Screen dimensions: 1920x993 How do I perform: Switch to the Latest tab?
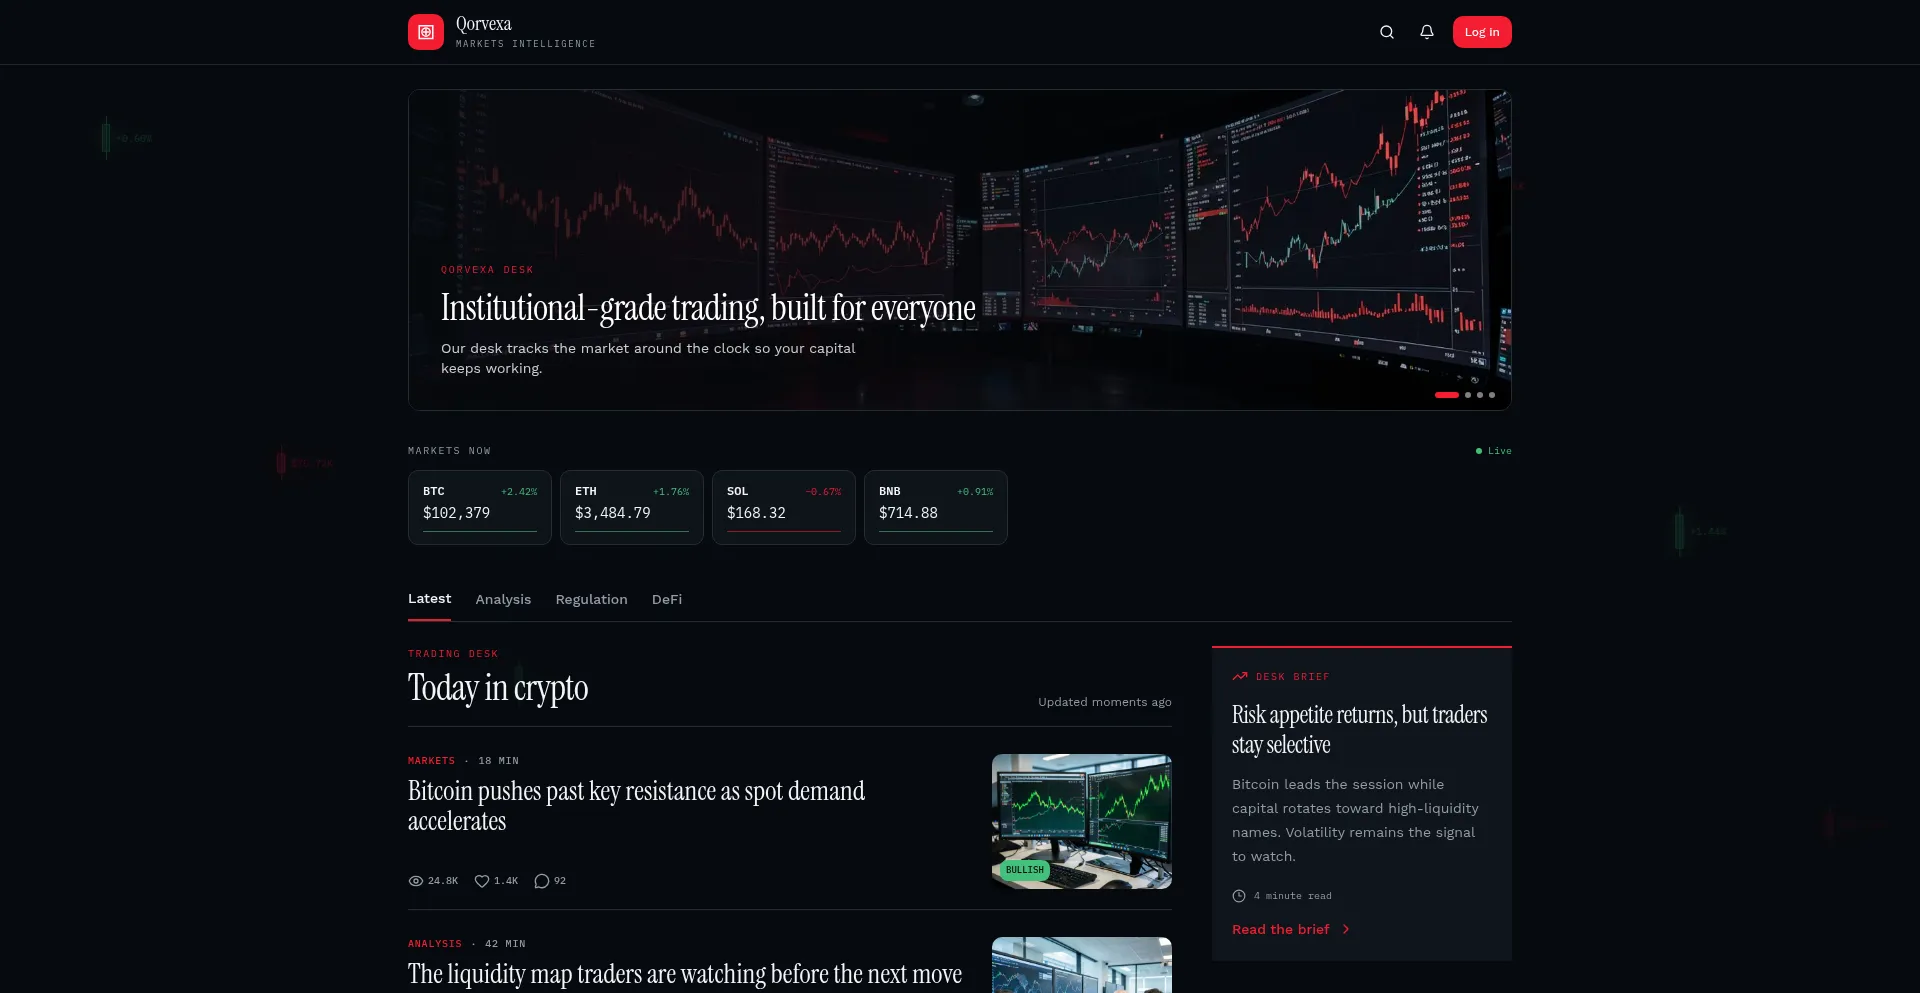click(429, 599)
